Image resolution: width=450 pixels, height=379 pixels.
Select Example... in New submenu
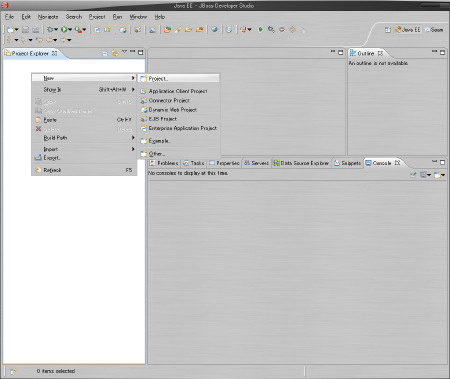point(179,141)
